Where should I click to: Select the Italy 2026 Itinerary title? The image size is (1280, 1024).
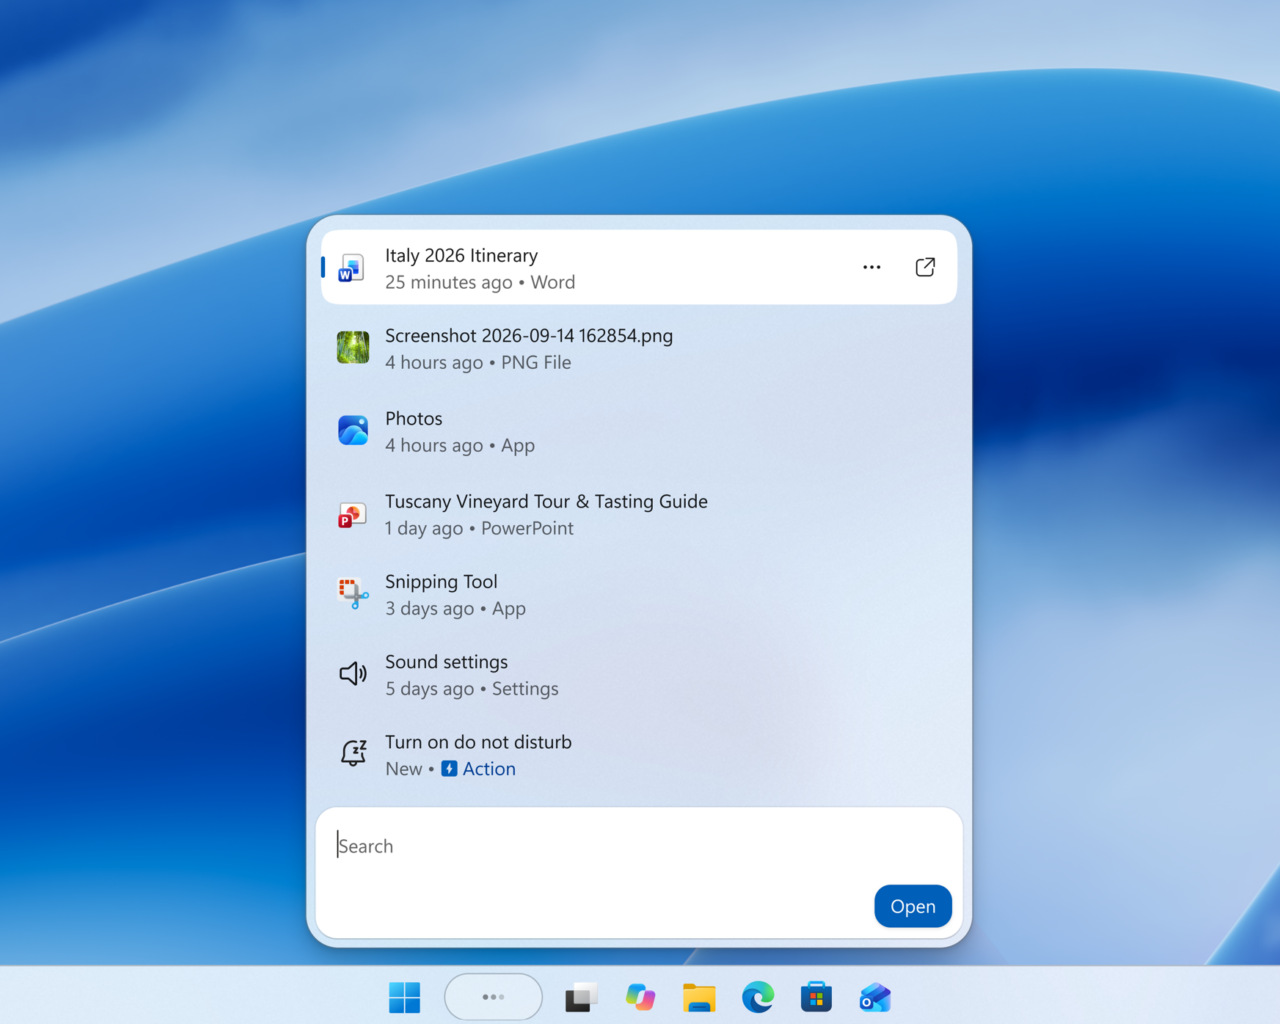(461, 256)
